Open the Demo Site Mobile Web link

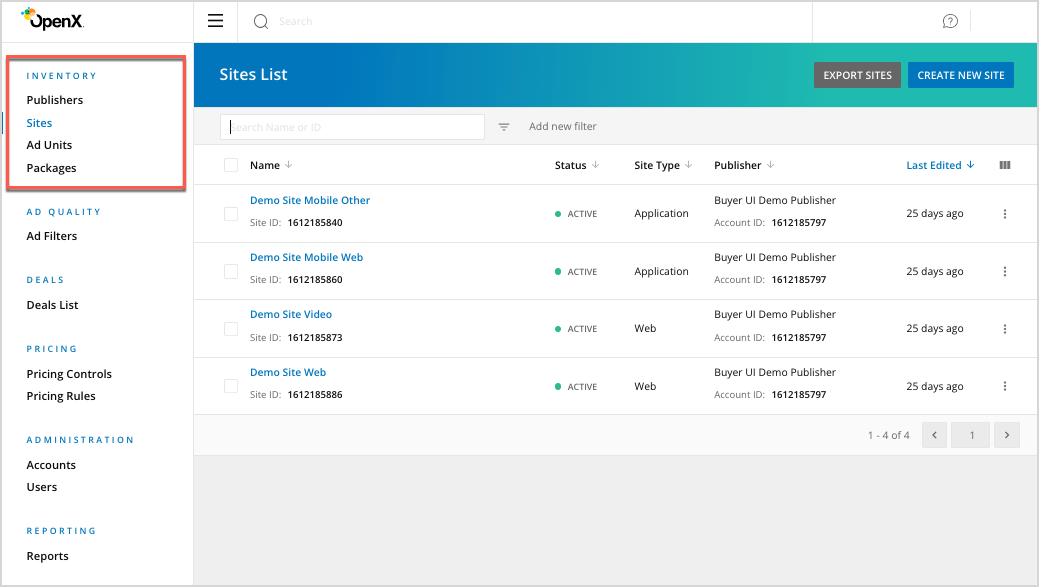pos(306,257)
